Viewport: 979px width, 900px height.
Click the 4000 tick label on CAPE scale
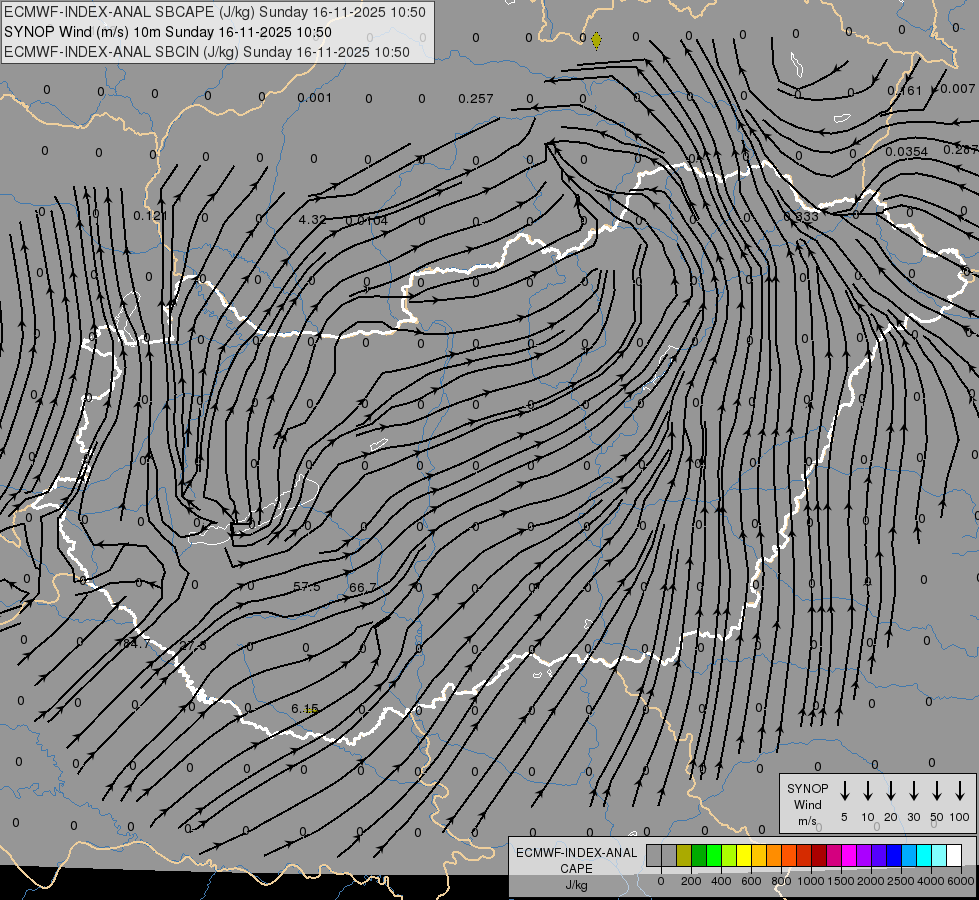[x=931, y=881]
